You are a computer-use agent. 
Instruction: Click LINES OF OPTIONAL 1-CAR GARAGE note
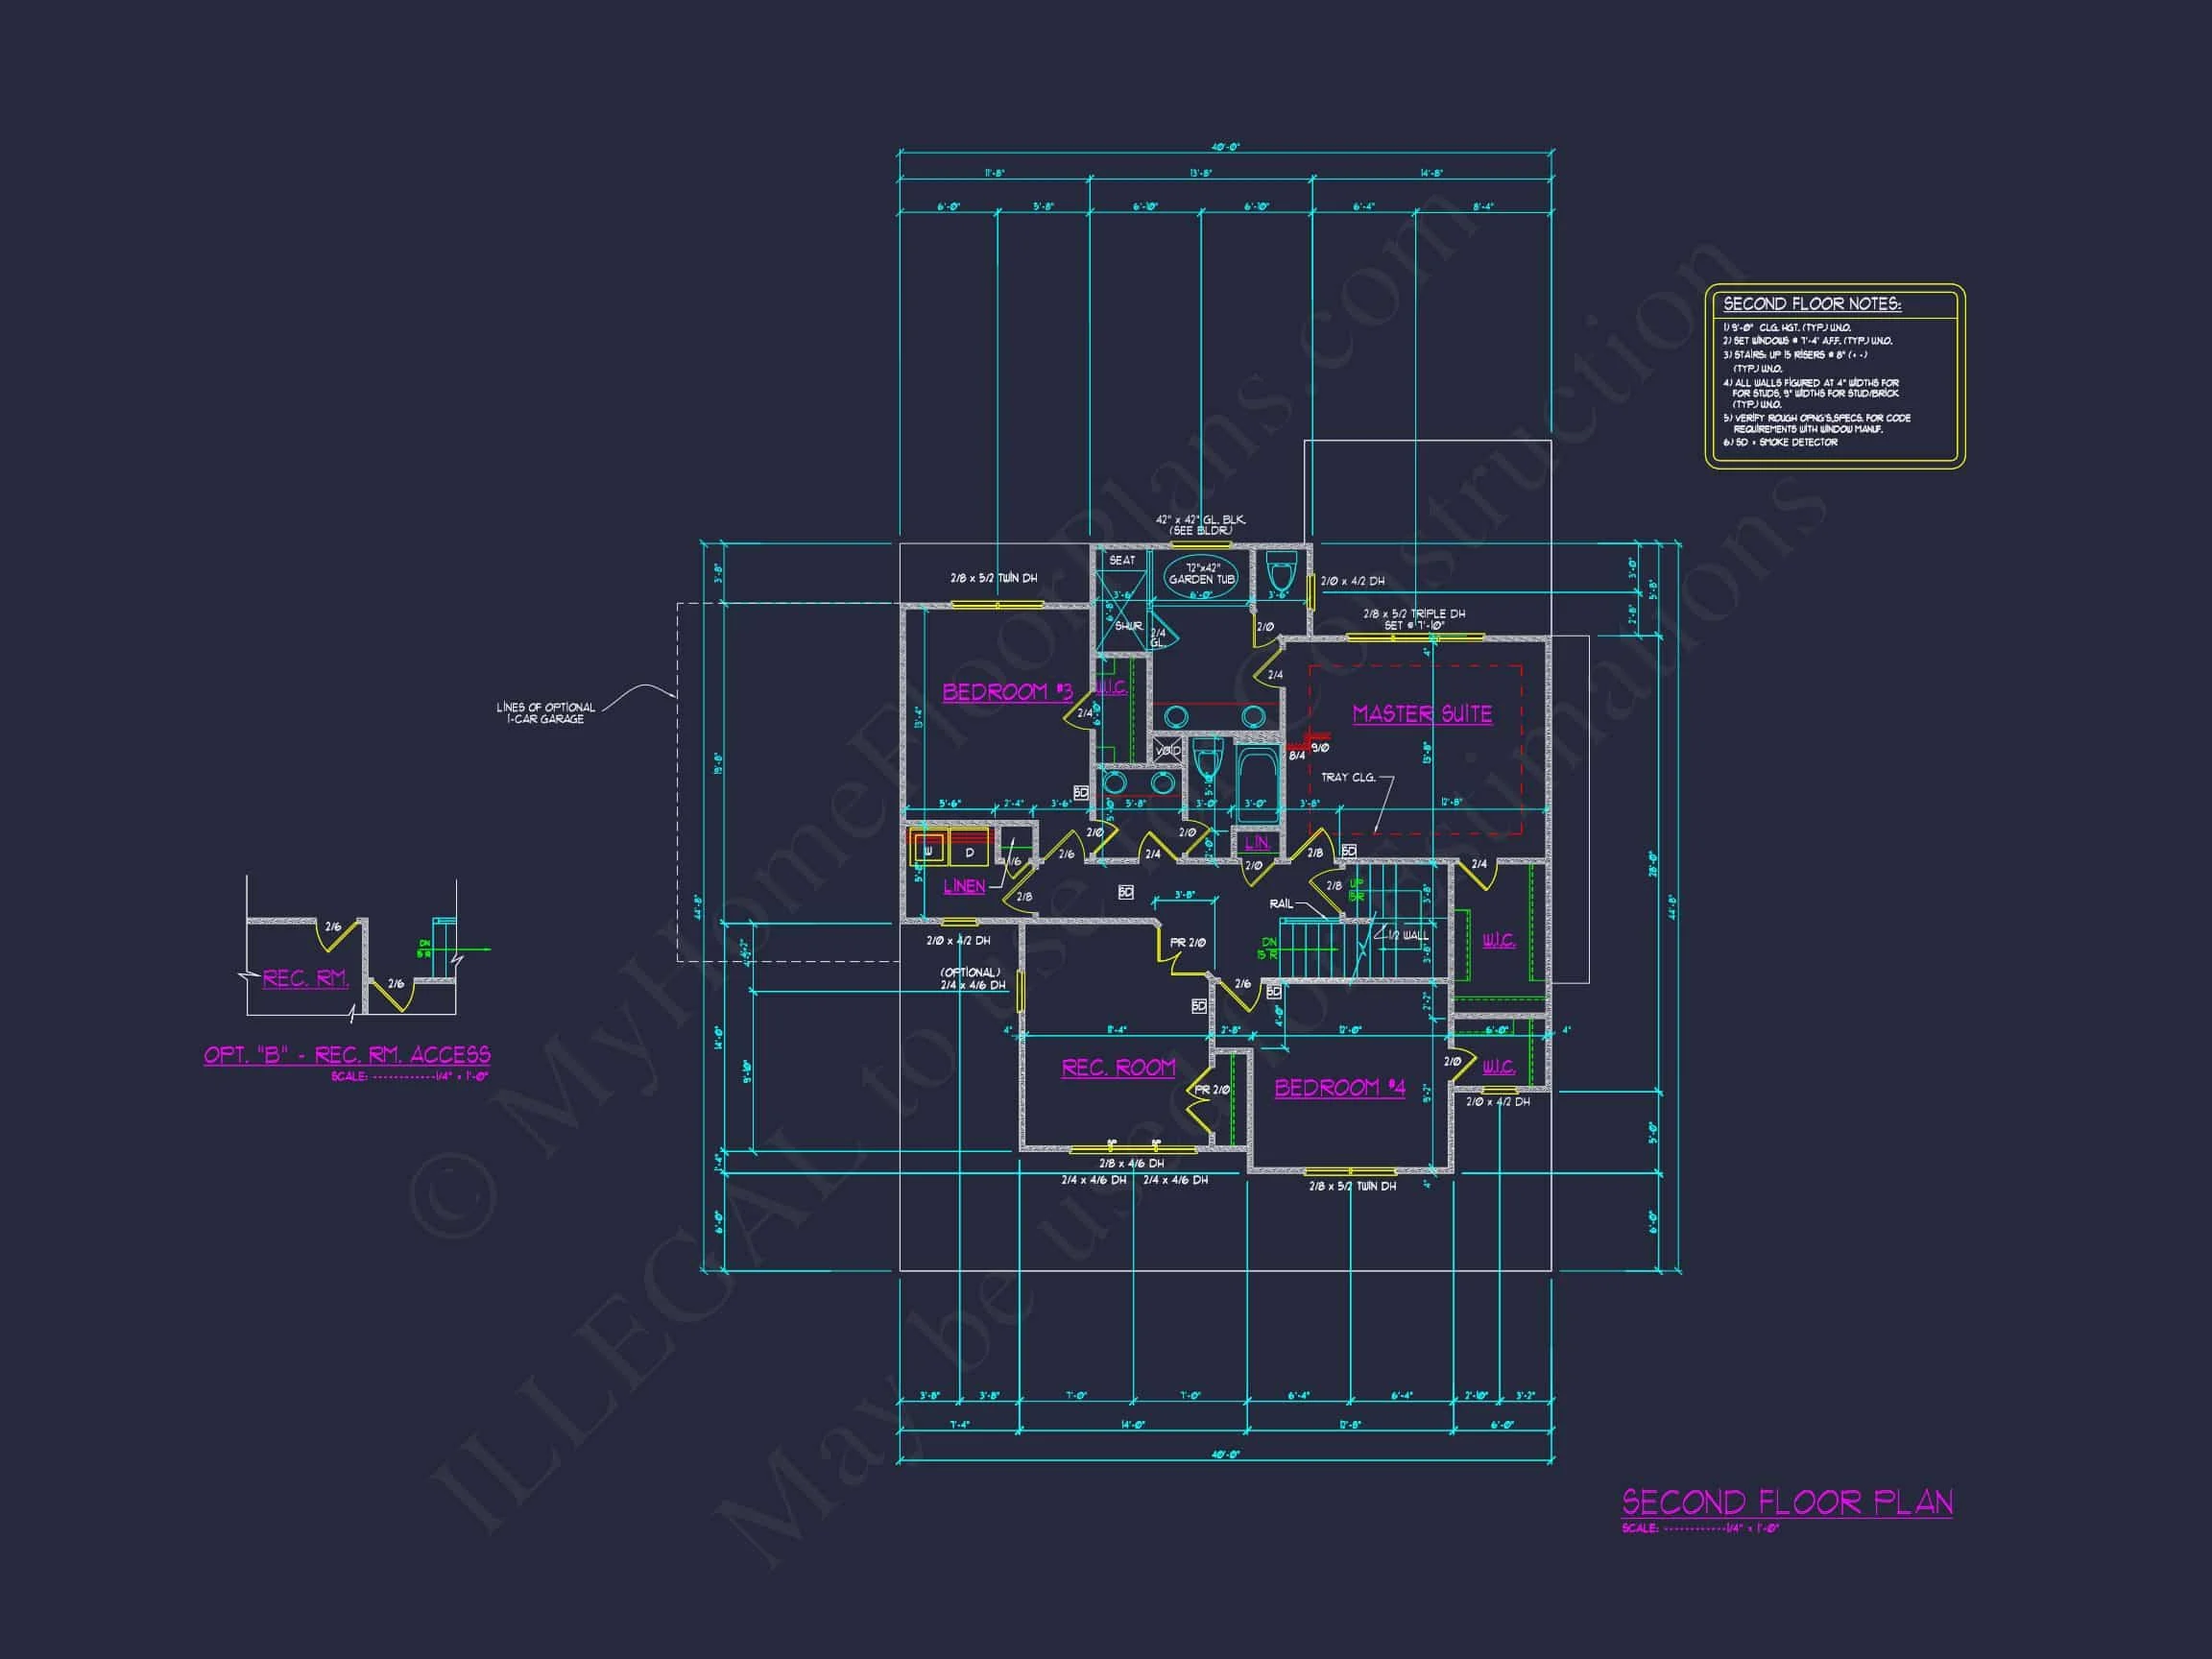pos(545,712)
